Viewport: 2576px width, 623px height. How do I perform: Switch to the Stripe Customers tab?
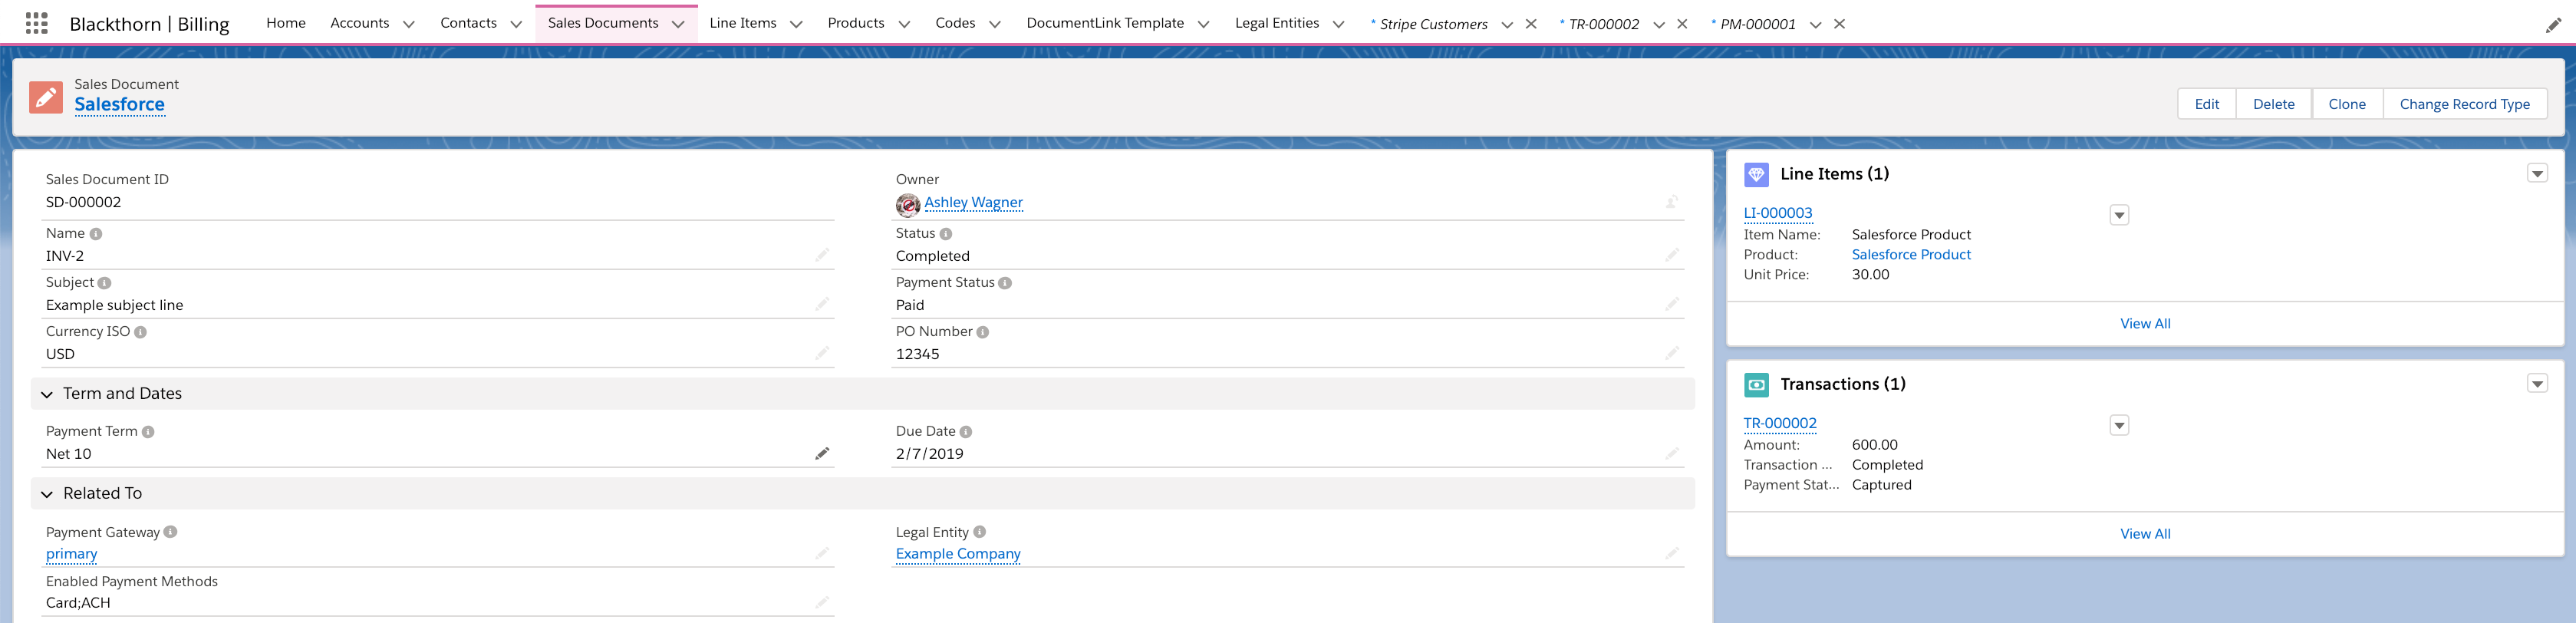click(x=1433, y=24)
